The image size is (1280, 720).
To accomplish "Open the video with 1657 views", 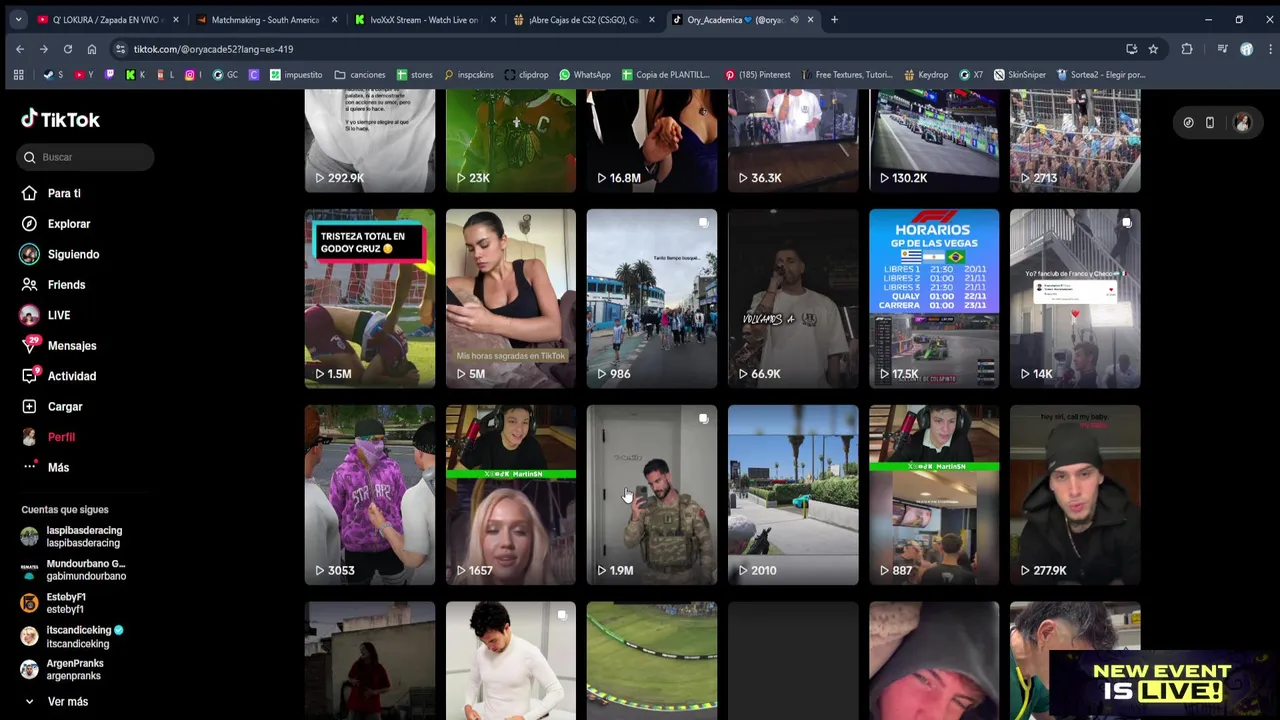I will pos(511,495).
